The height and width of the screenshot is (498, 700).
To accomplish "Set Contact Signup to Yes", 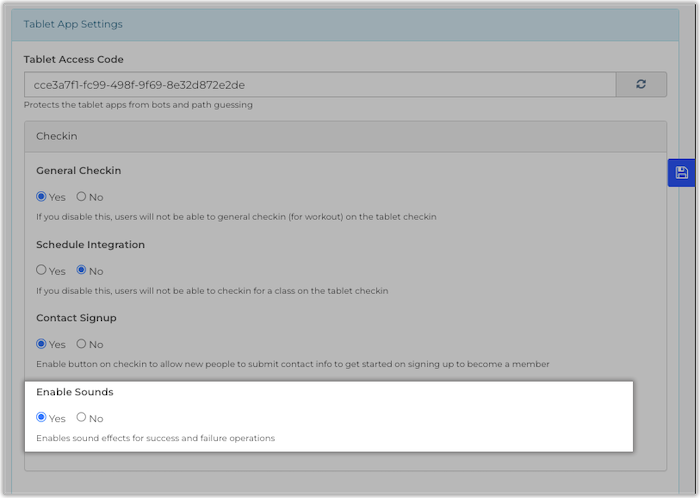I will tap(42, 344).
